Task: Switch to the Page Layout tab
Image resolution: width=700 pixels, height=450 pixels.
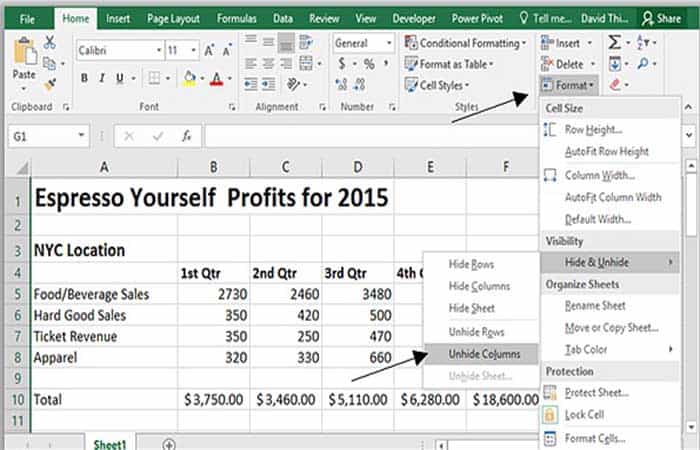Action: pos(173,19)
